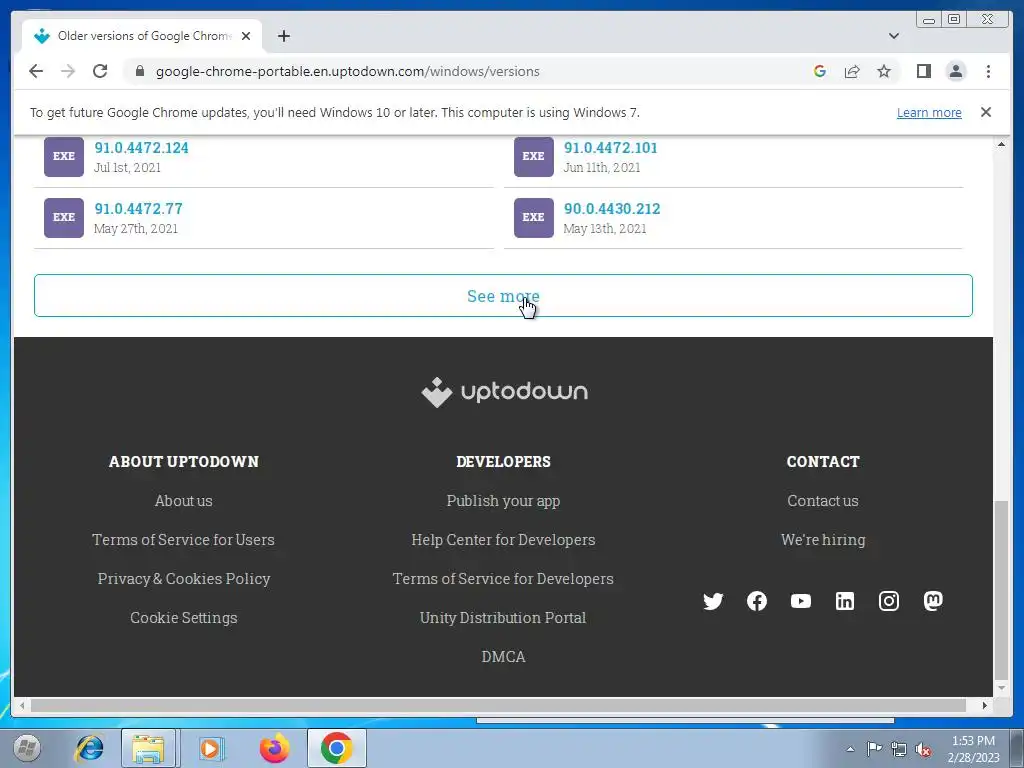Click the scroll left arrow
The width and height of the screenshot is (1024, 768).
click(22, 705)
